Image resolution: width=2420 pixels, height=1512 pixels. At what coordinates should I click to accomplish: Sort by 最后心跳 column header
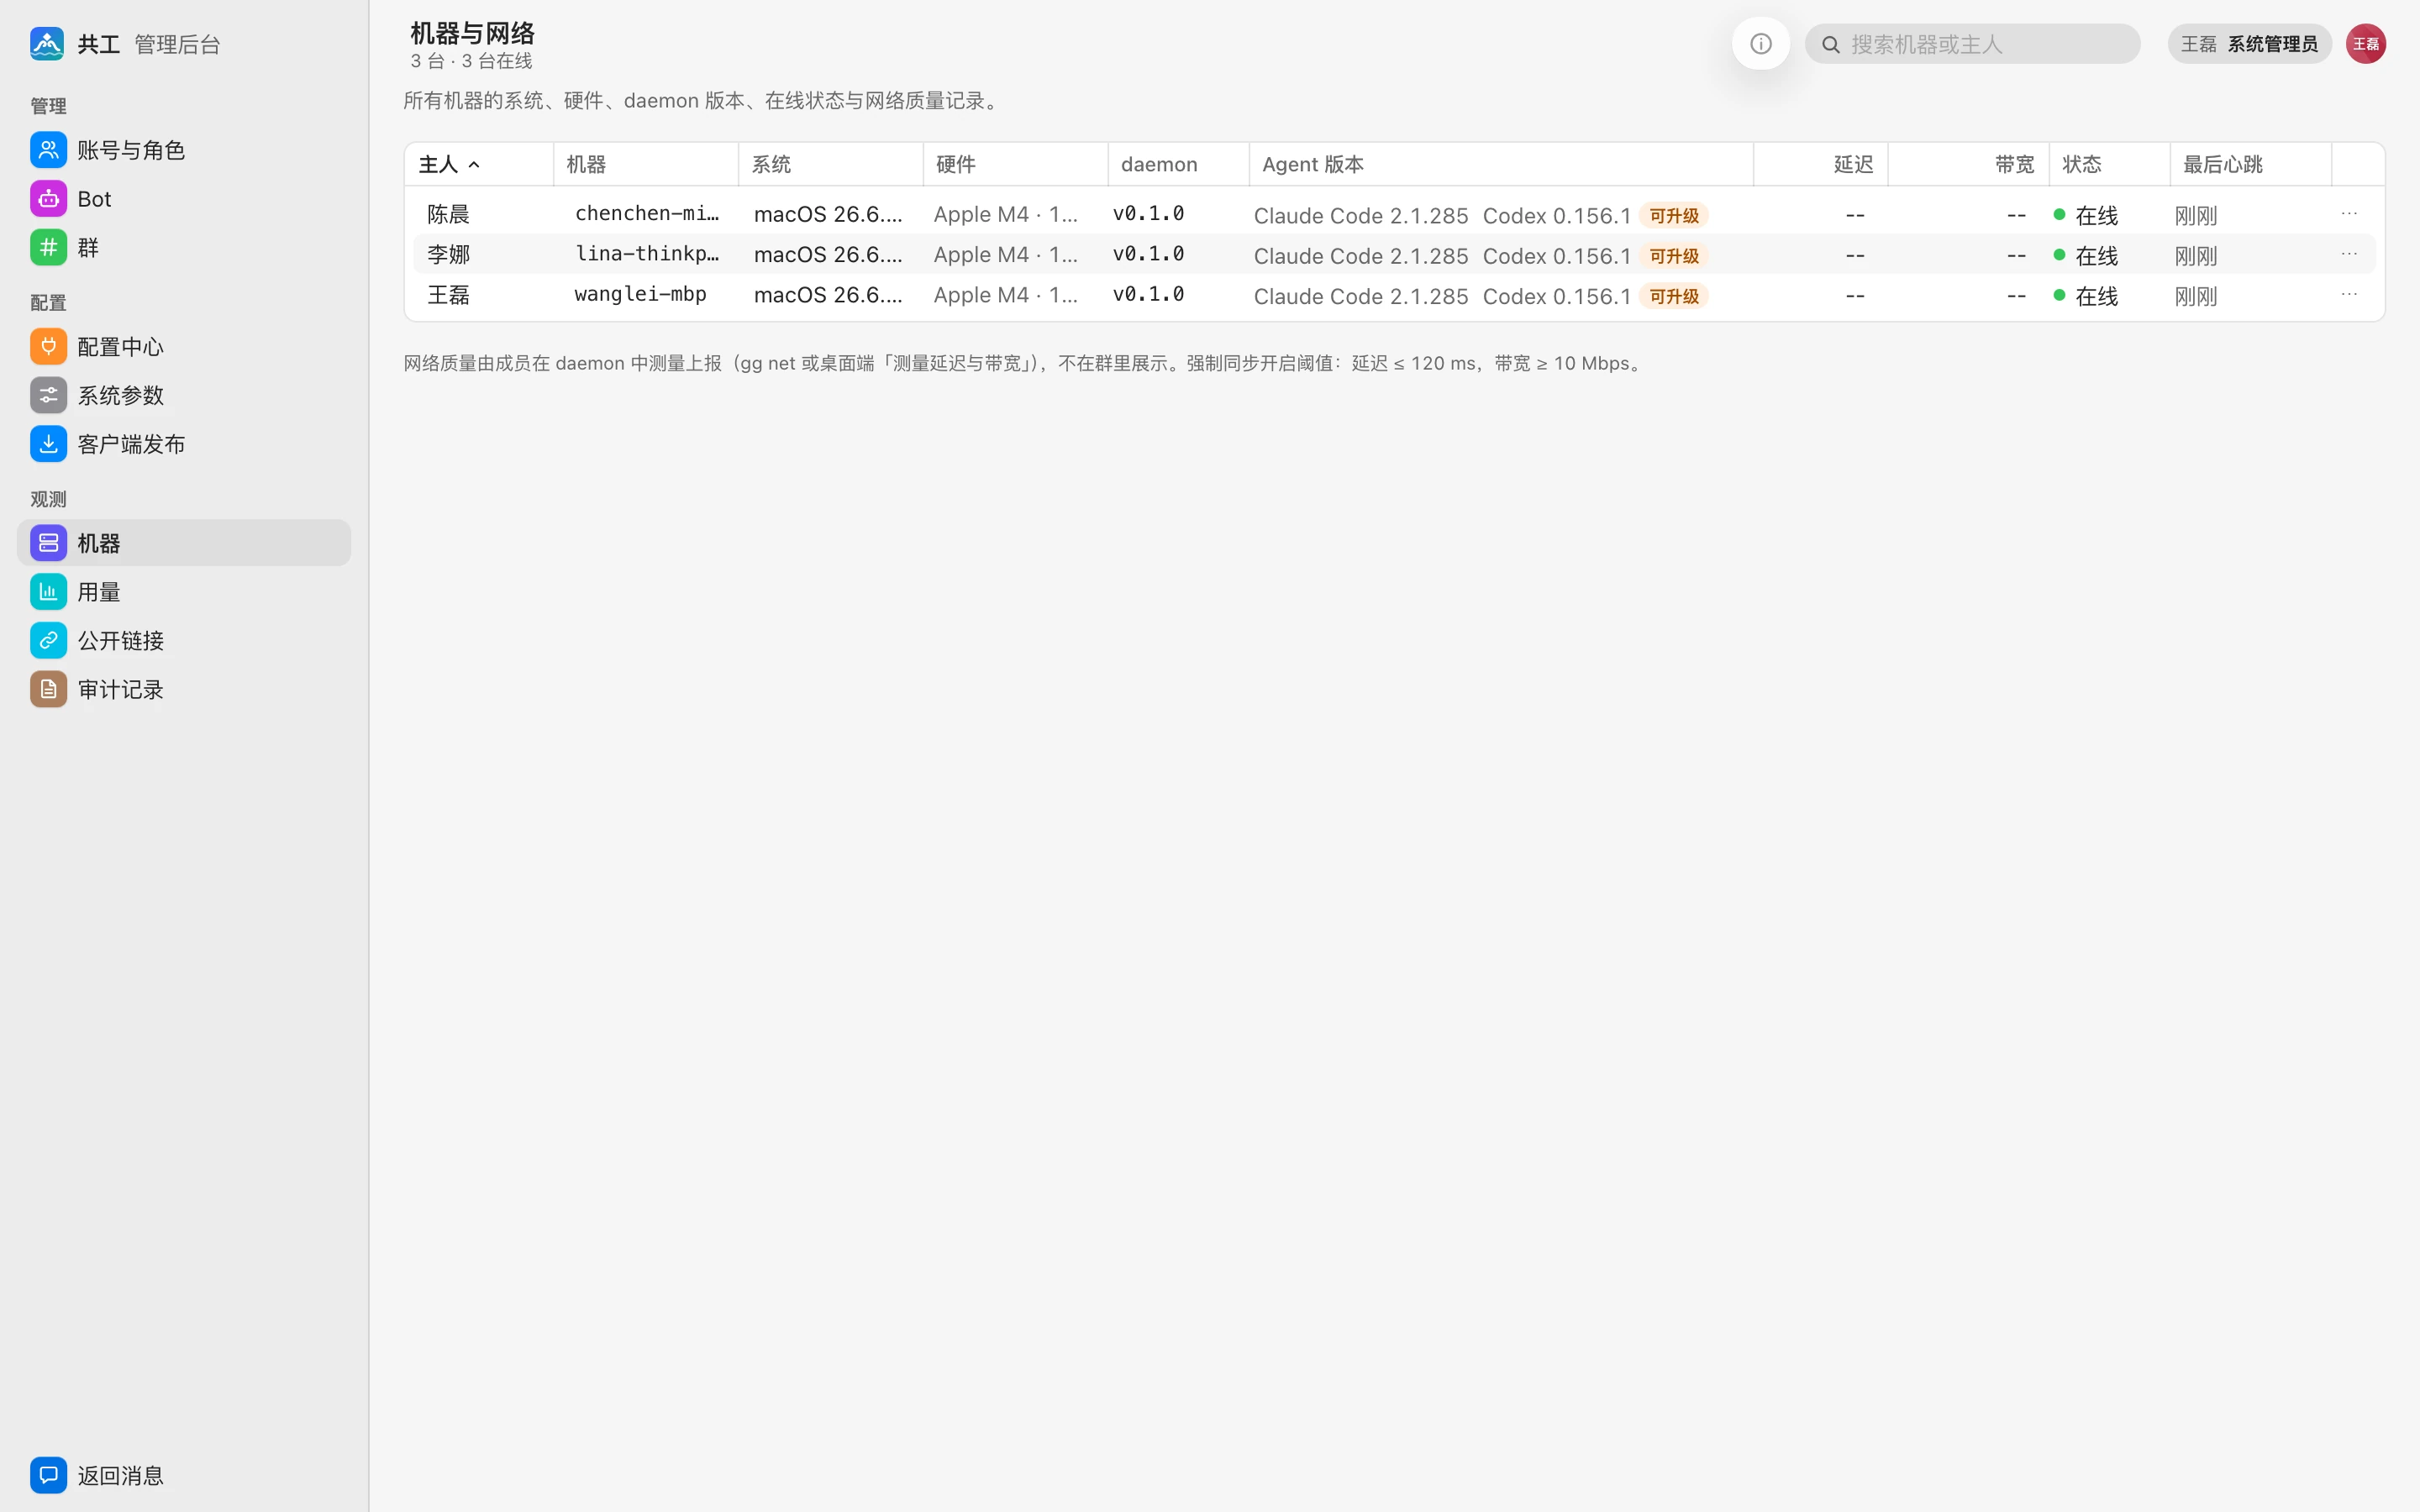click(x=2250, y=164)
